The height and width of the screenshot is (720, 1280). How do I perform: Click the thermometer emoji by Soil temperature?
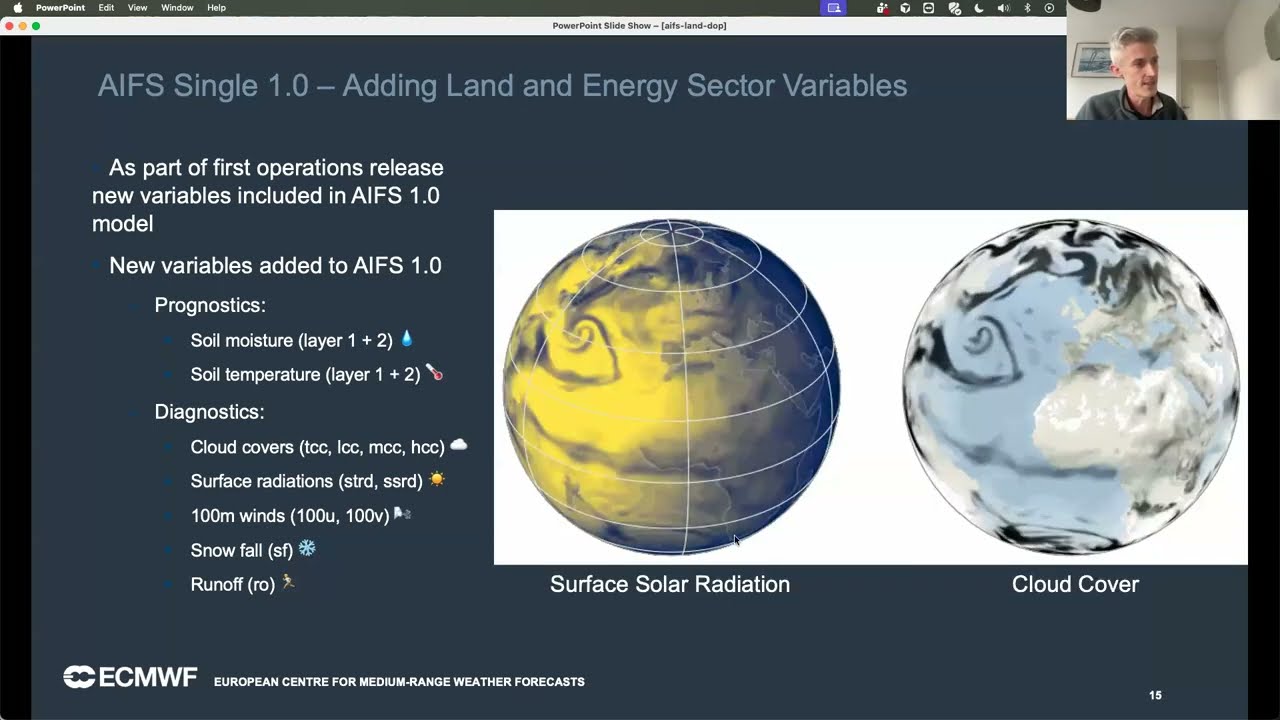coord(434,373)
